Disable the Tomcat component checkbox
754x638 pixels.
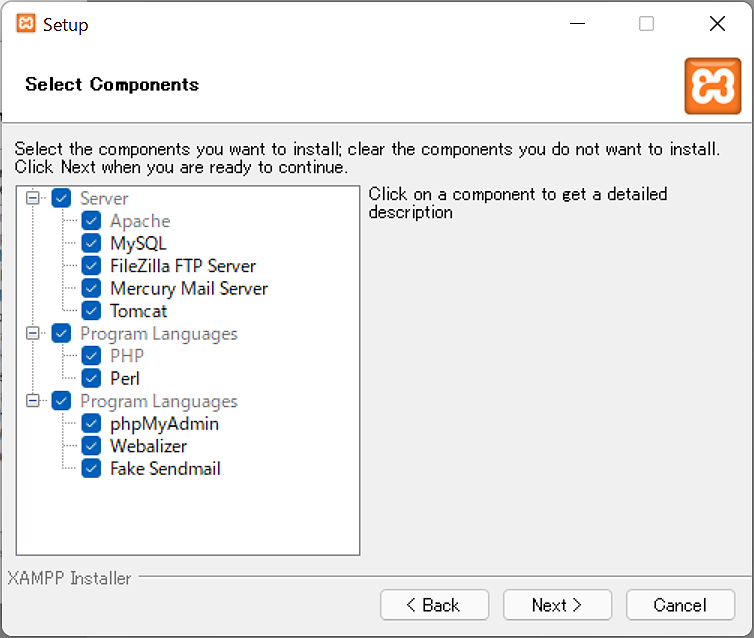click(x=92, y=311)
